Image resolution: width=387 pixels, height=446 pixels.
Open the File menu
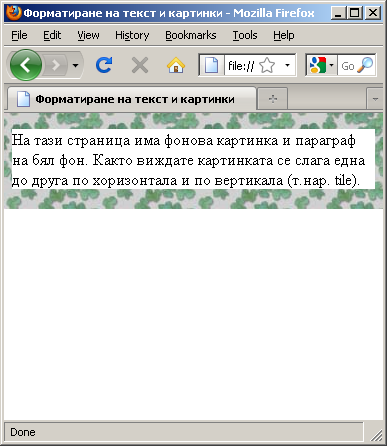[19, 35]
